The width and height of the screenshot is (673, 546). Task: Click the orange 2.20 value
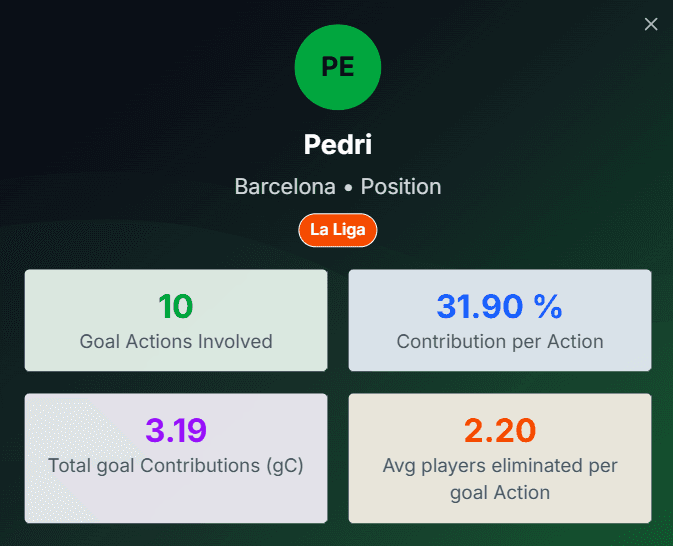499,430
